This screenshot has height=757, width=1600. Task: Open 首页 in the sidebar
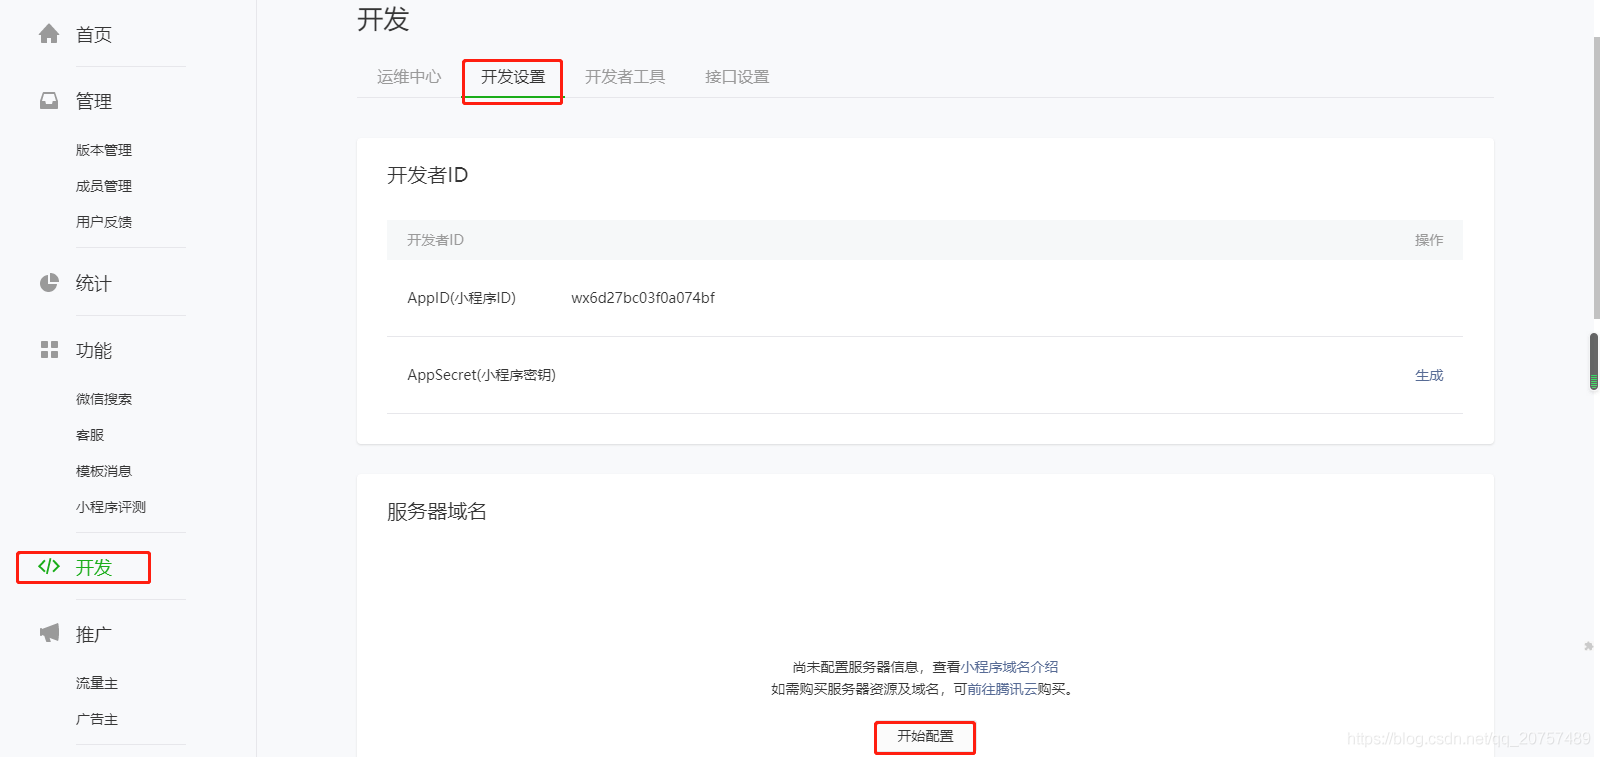pyautogui.click(x=94, y=35)
